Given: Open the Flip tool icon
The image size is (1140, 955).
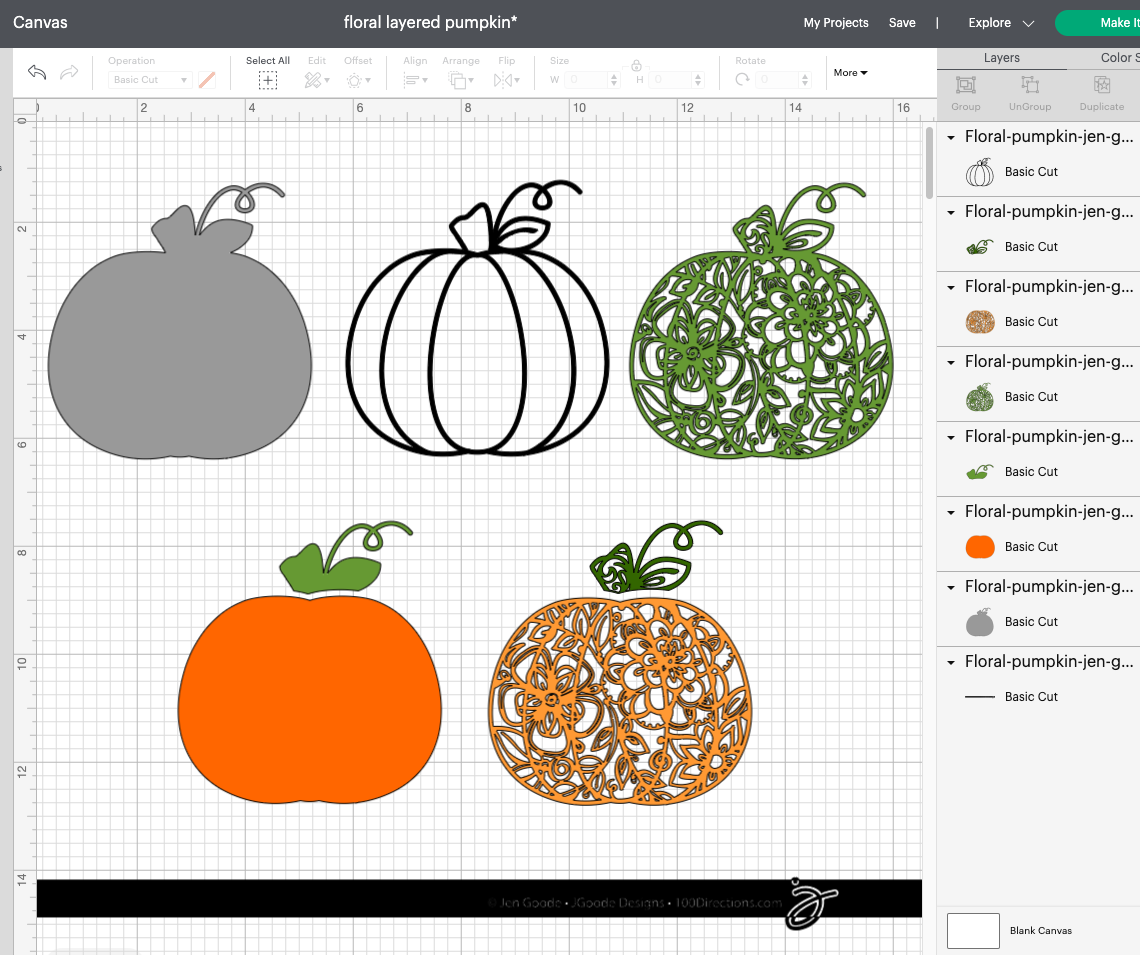Looking at the screenshot, I should coord(507,80).
